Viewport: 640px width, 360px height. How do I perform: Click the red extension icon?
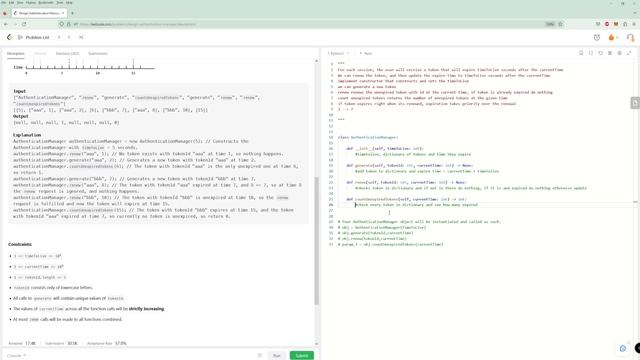(x=607, y=24)
